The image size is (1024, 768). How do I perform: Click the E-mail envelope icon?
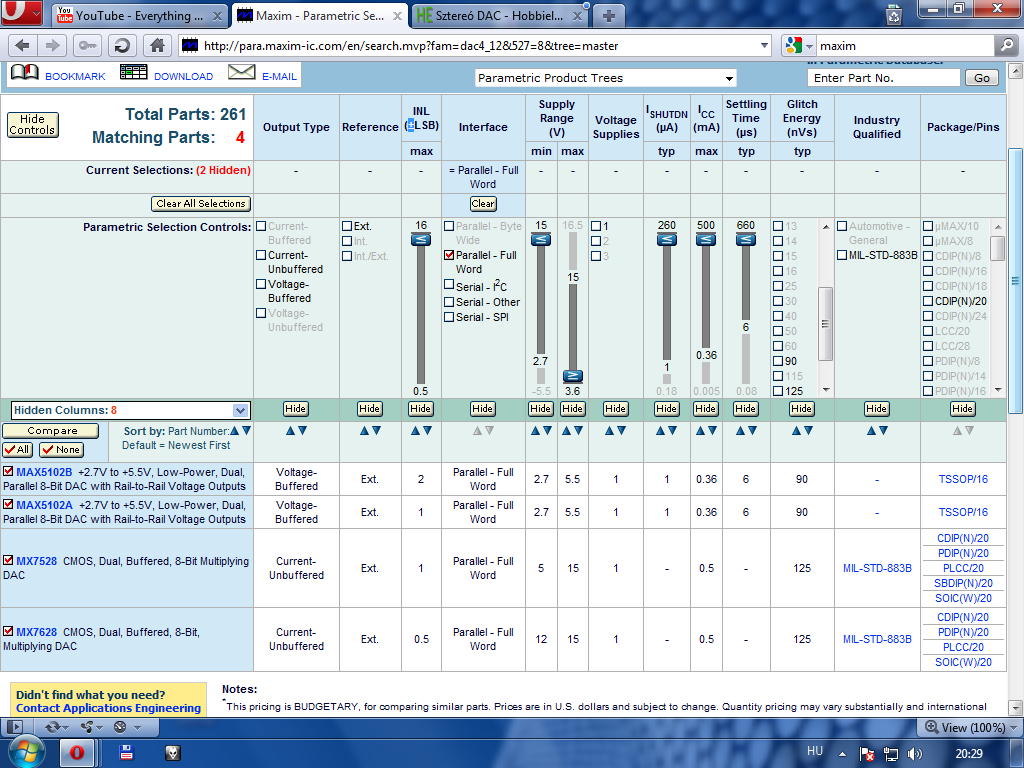click(x=241, y=72)
